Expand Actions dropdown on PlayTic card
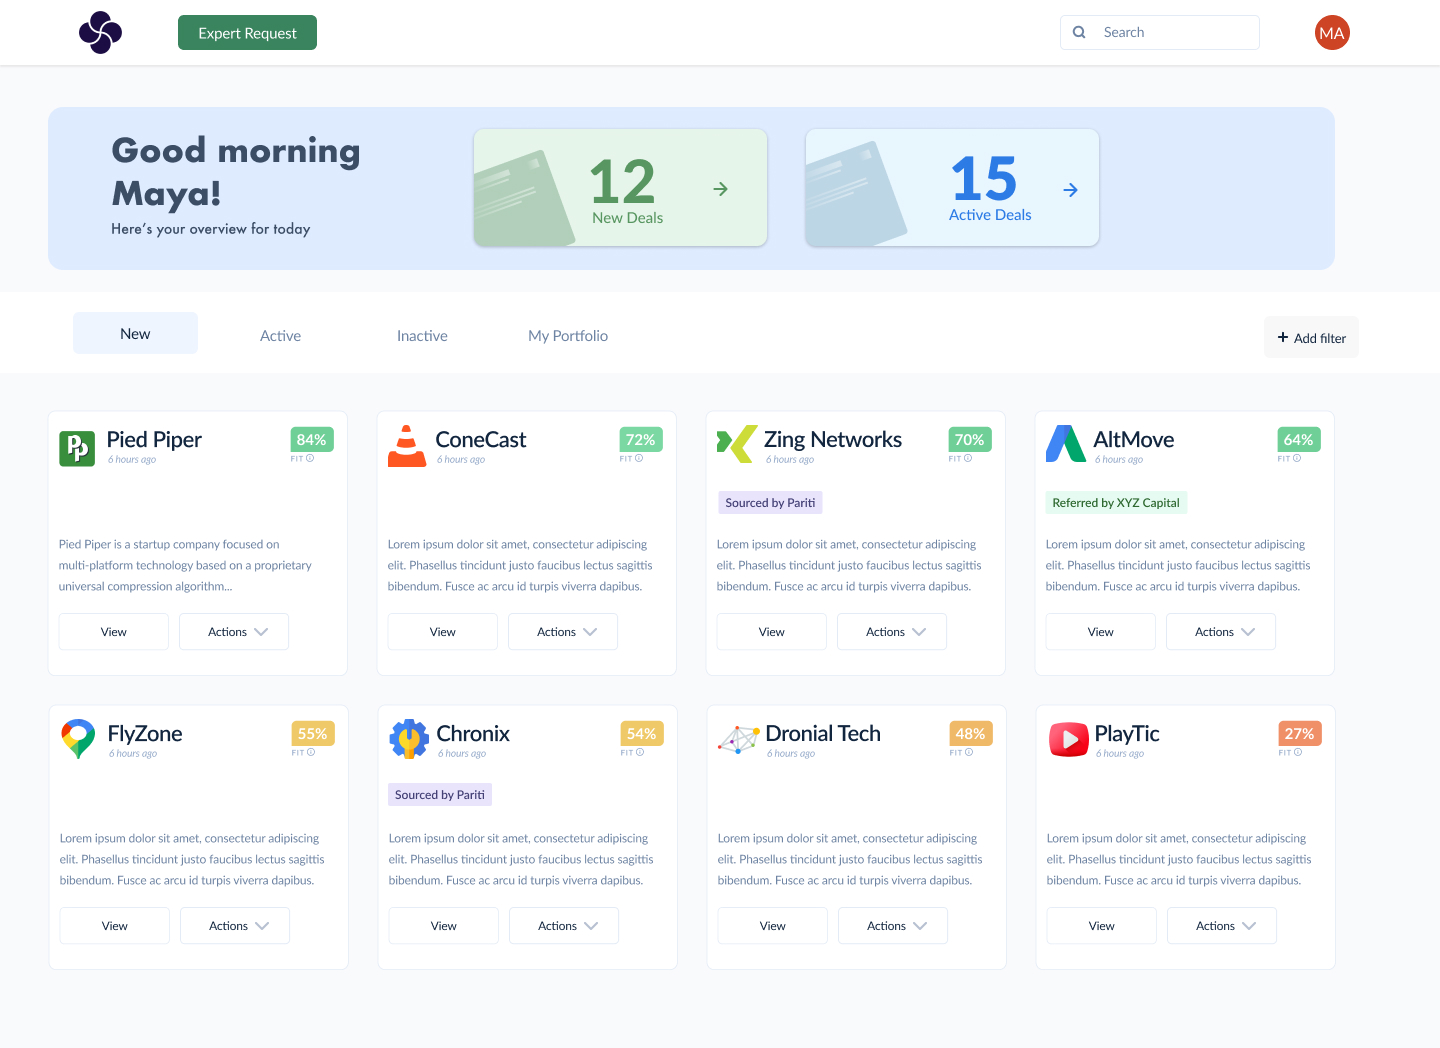Screen dimensions: 1440x1048 tap(1221, 926)
